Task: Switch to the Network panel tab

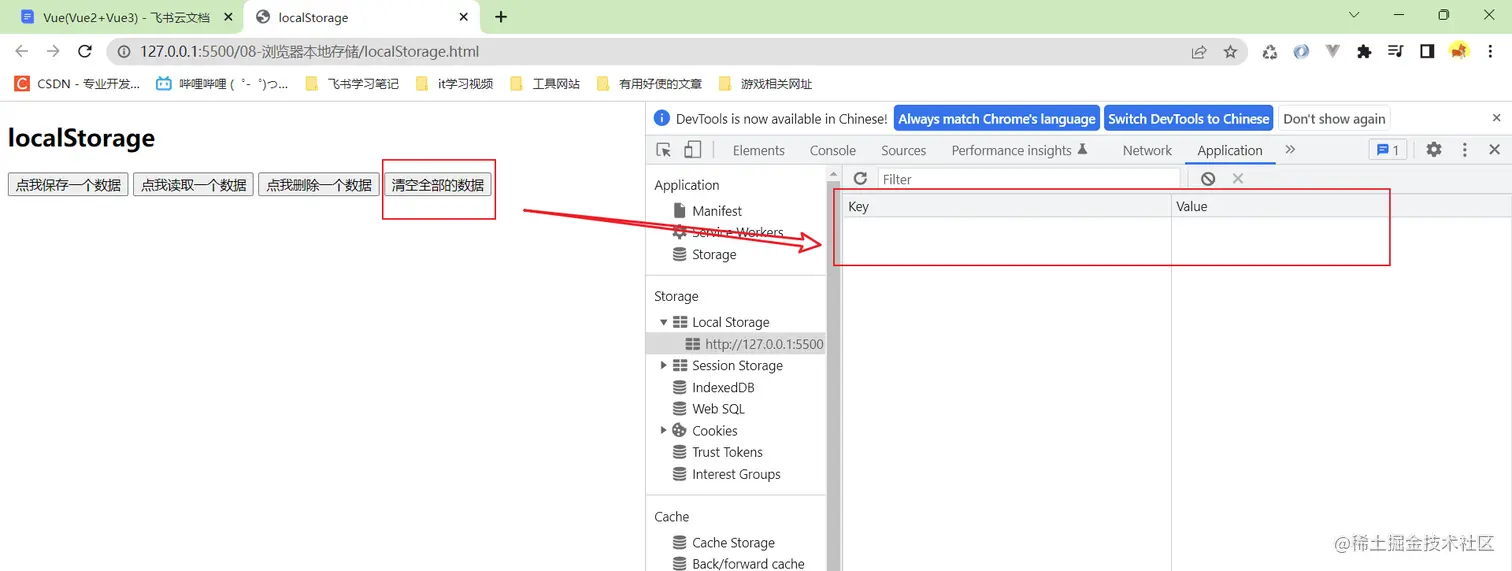Action: tap(1147, 150)
